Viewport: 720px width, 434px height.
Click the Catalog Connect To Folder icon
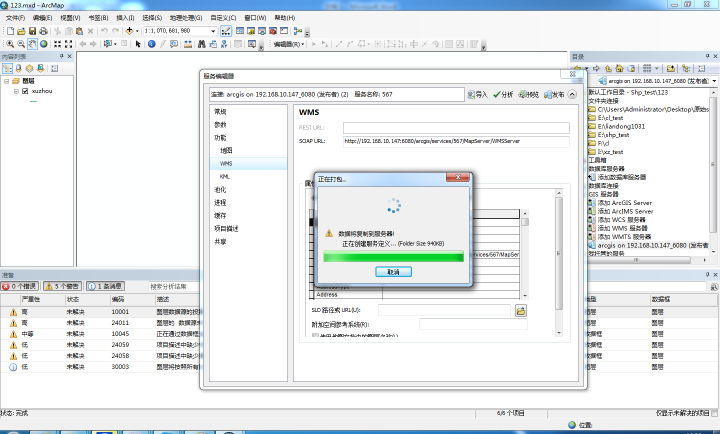[x=670, y=68]
